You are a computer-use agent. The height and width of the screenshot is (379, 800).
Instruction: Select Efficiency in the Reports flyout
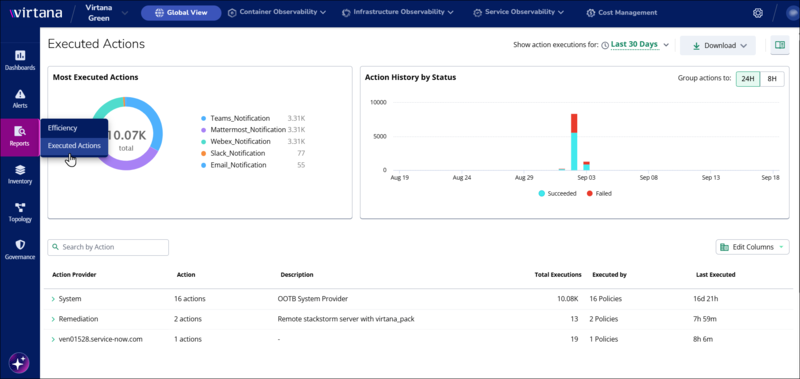pyautogui.click(x=74, y=128)
